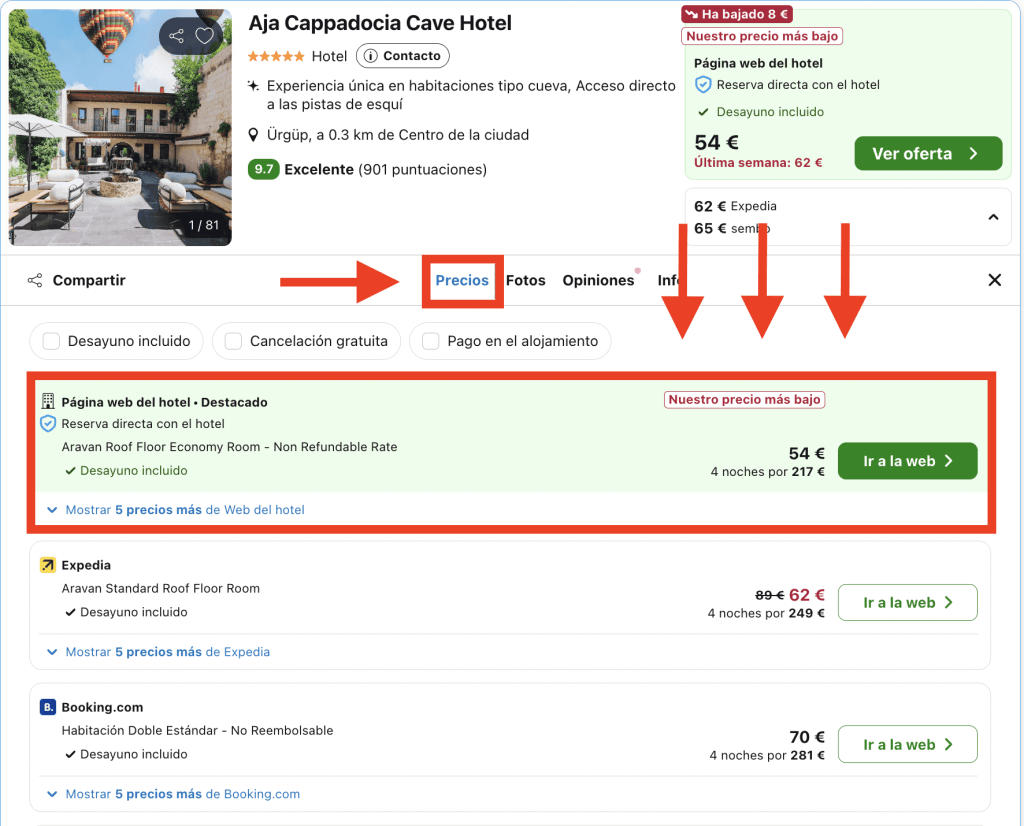The width and height of the screenshot is (1024, 826).
Task: Switch to the Fotos tab
Action: 526,281
